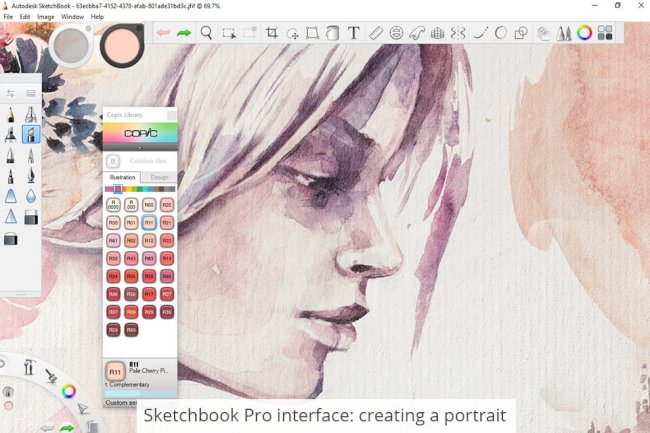Pick the R39 Copic swatch
This screenshot has height=433, width=650.
[167, 312]
